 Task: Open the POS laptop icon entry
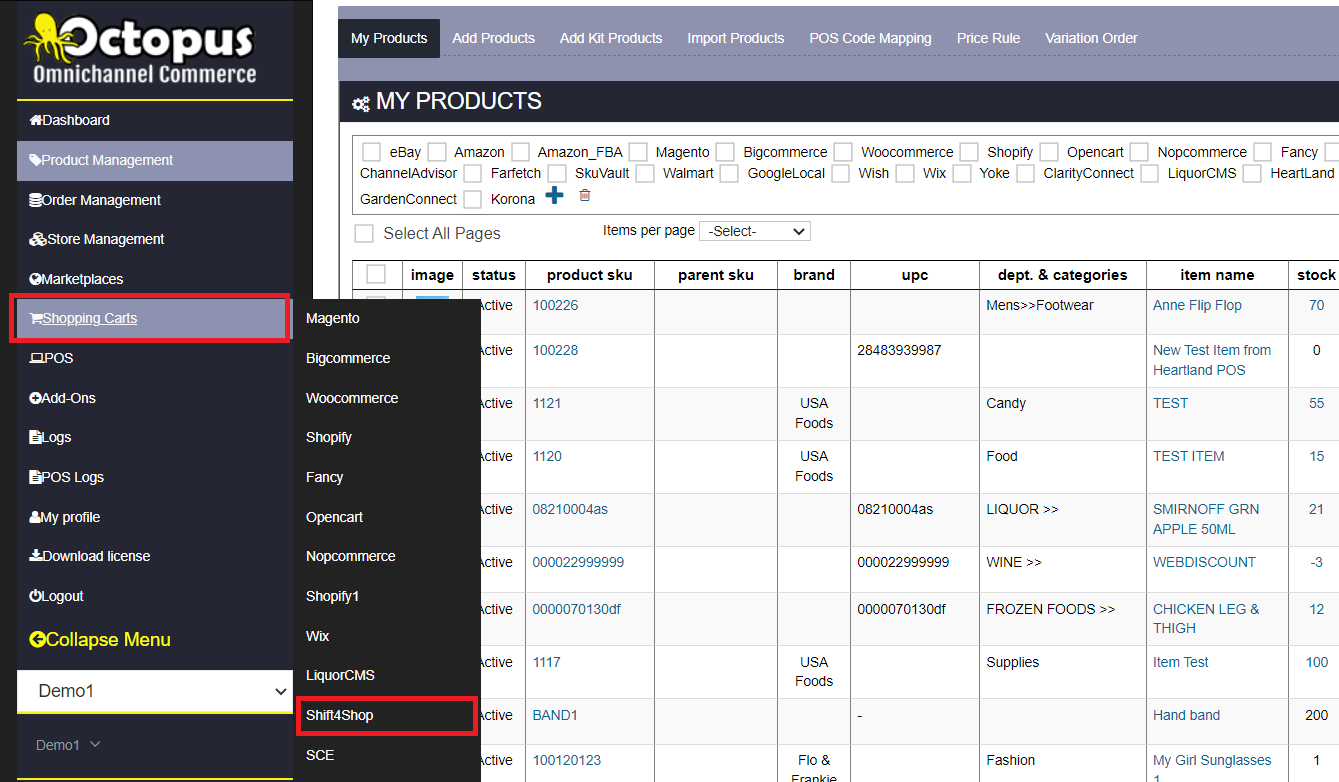coord(36,358)
